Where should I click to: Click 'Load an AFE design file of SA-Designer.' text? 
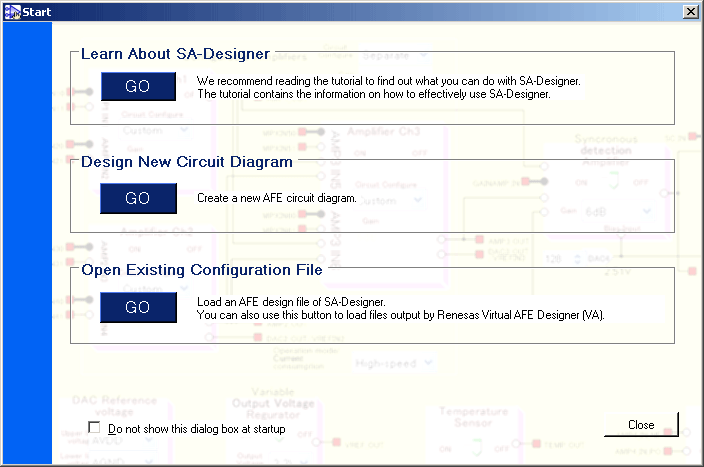click(x=291, y=302)
